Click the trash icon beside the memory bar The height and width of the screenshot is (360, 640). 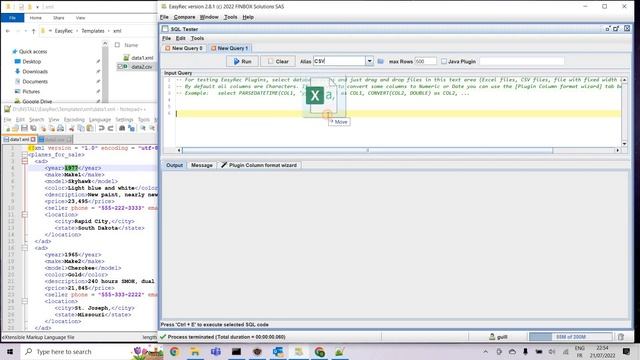coord(621,337)
